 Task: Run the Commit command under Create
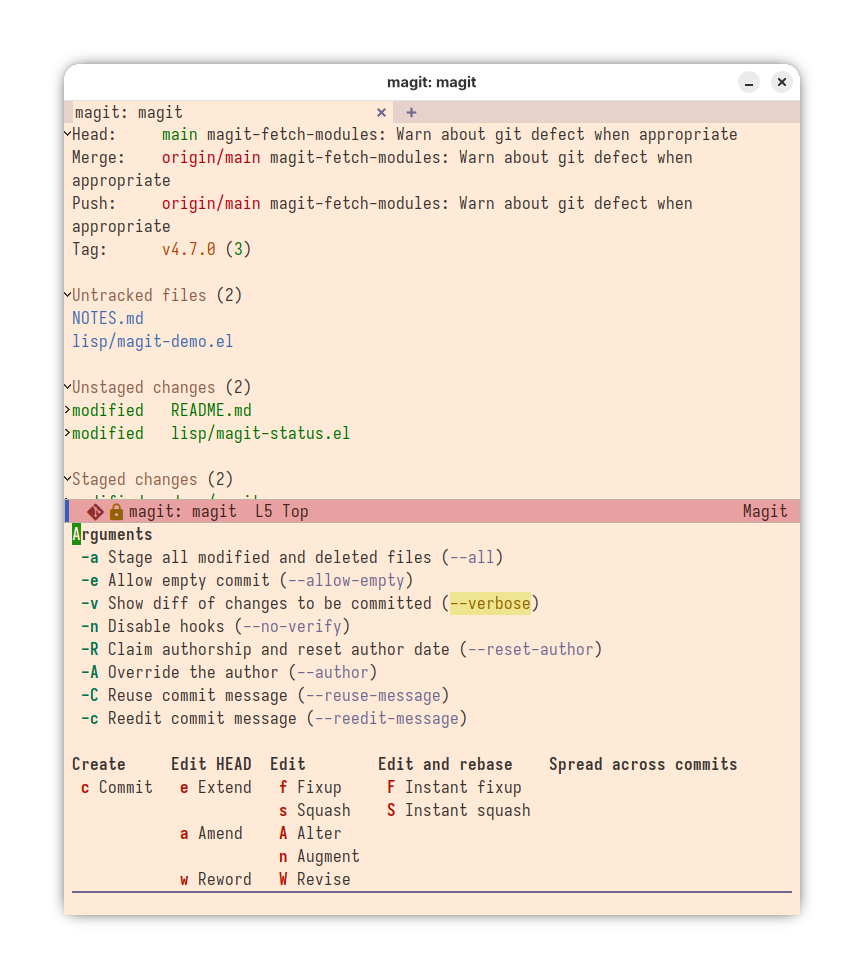point(117,788)
